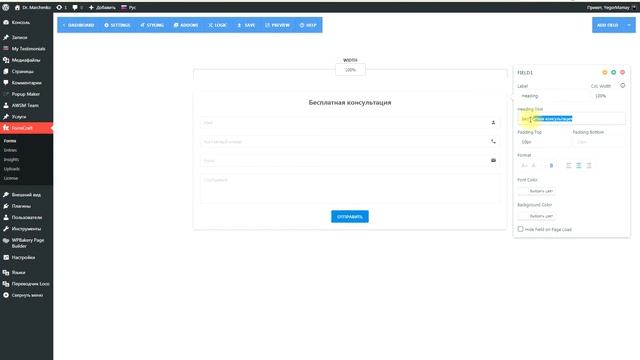The height and width of the screenshot is (360, 640).
Task: Open the Font Color picker
Action: point(537,191)
